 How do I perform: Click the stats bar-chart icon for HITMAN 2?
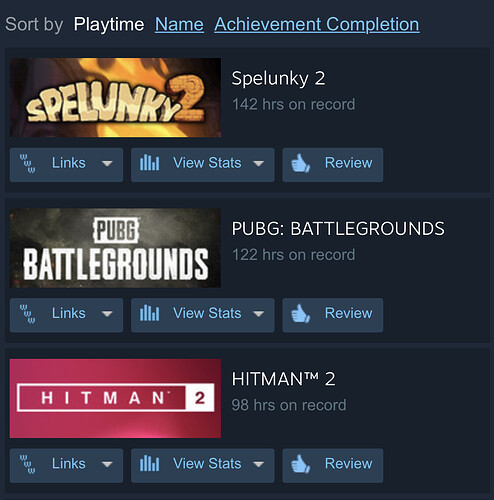pyautogui.click(x=149, y=464)
